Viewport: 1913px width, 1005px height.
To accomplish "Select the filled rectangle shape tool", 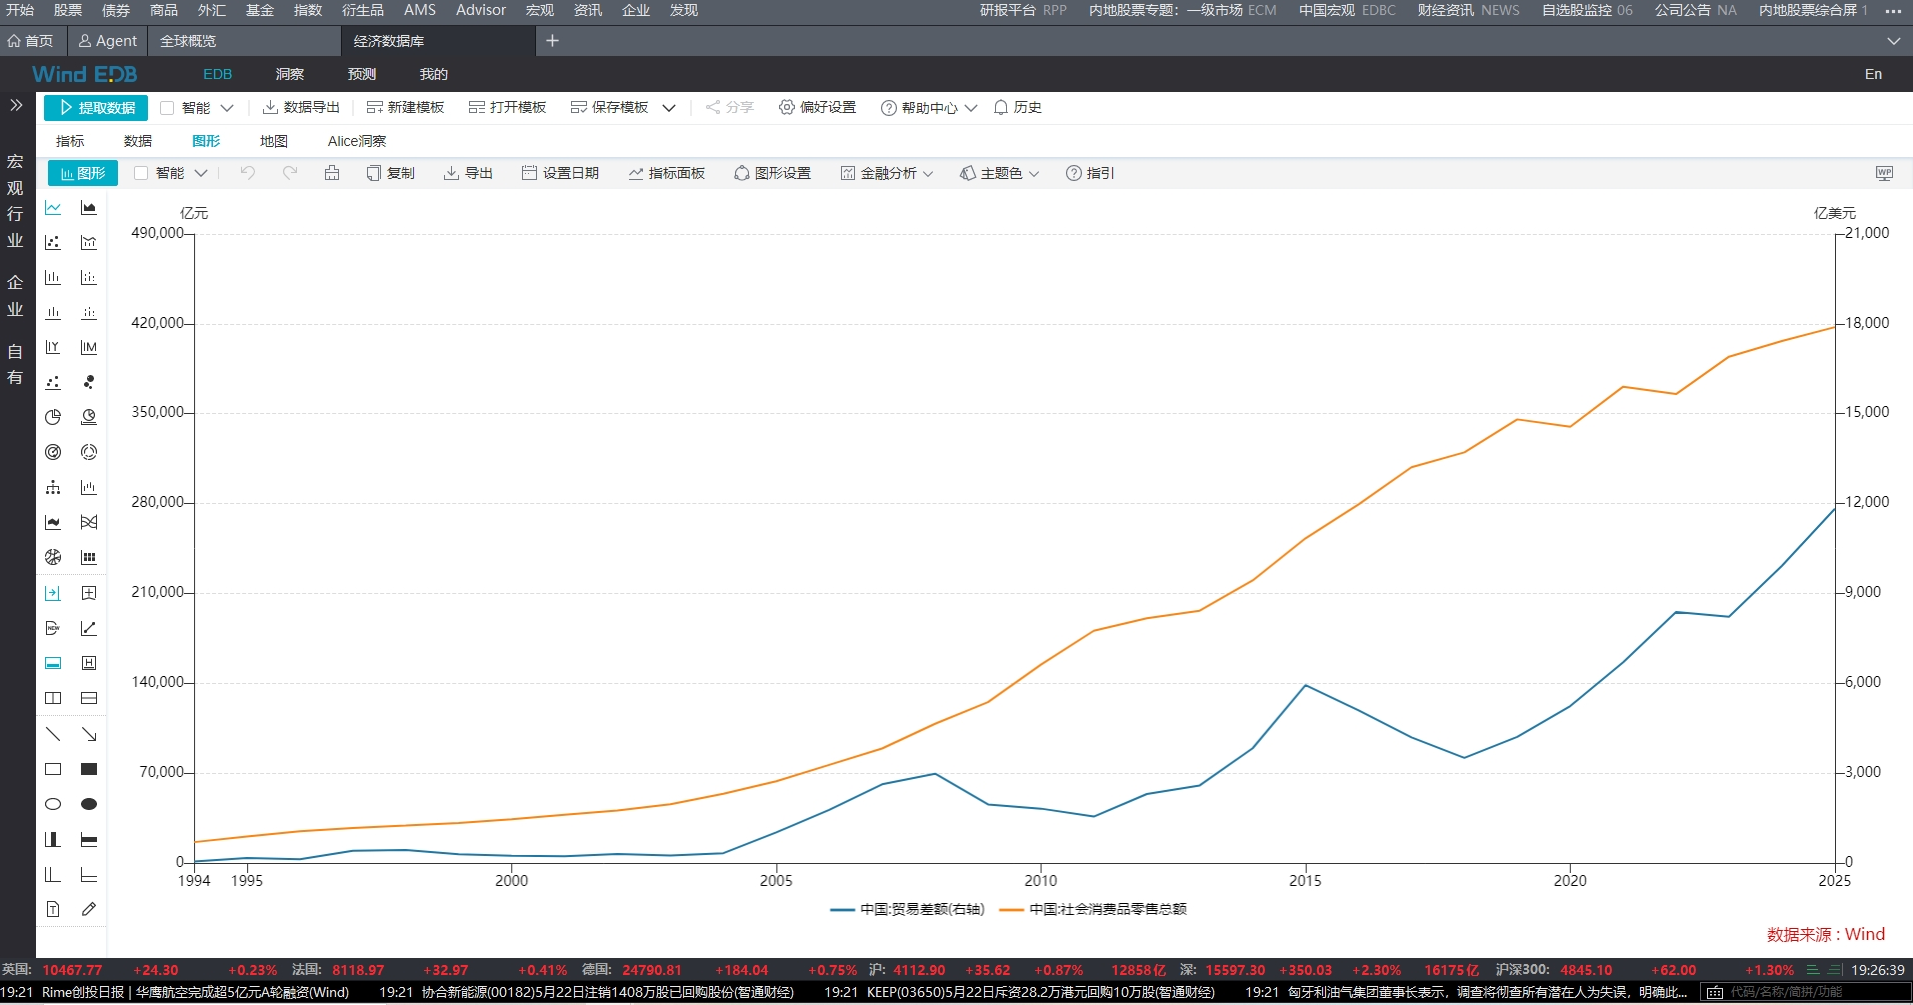I will click(x=89, y=769).
